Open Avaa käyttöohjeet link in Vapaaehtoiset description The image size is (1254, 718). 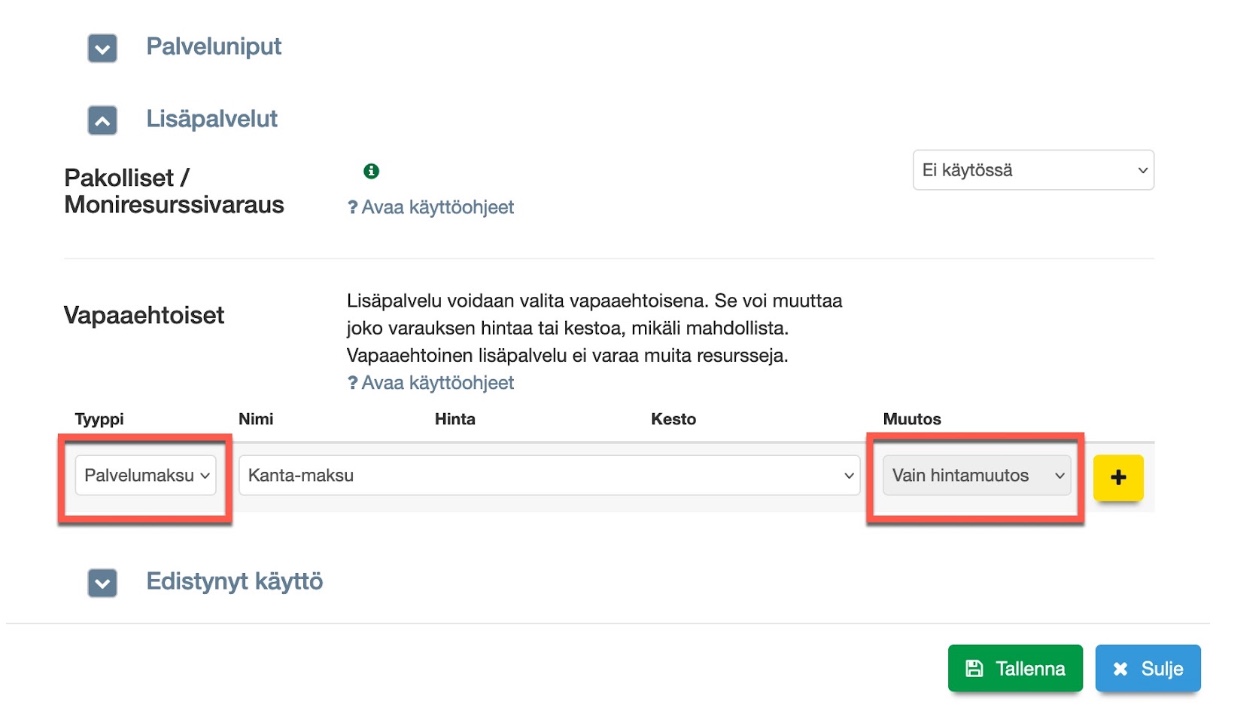pos(437,383)
